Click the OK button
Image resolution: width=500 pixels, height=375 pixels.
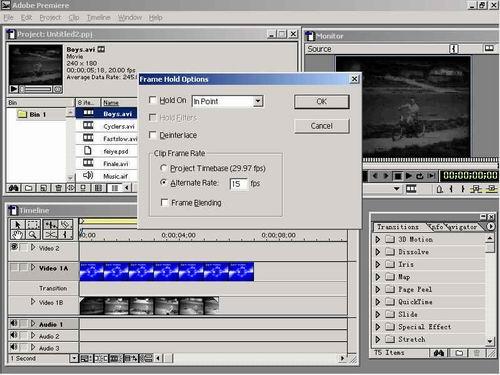click(322, 101)
